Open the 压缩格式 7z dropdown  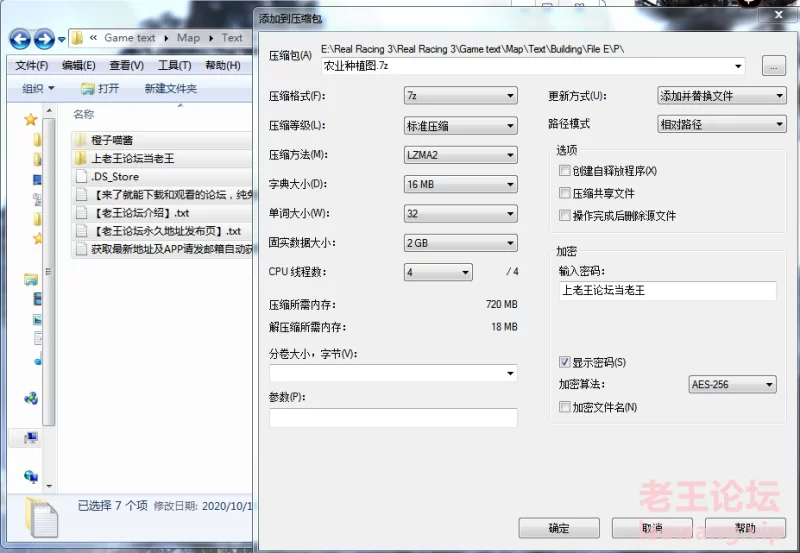click(460, 96)
